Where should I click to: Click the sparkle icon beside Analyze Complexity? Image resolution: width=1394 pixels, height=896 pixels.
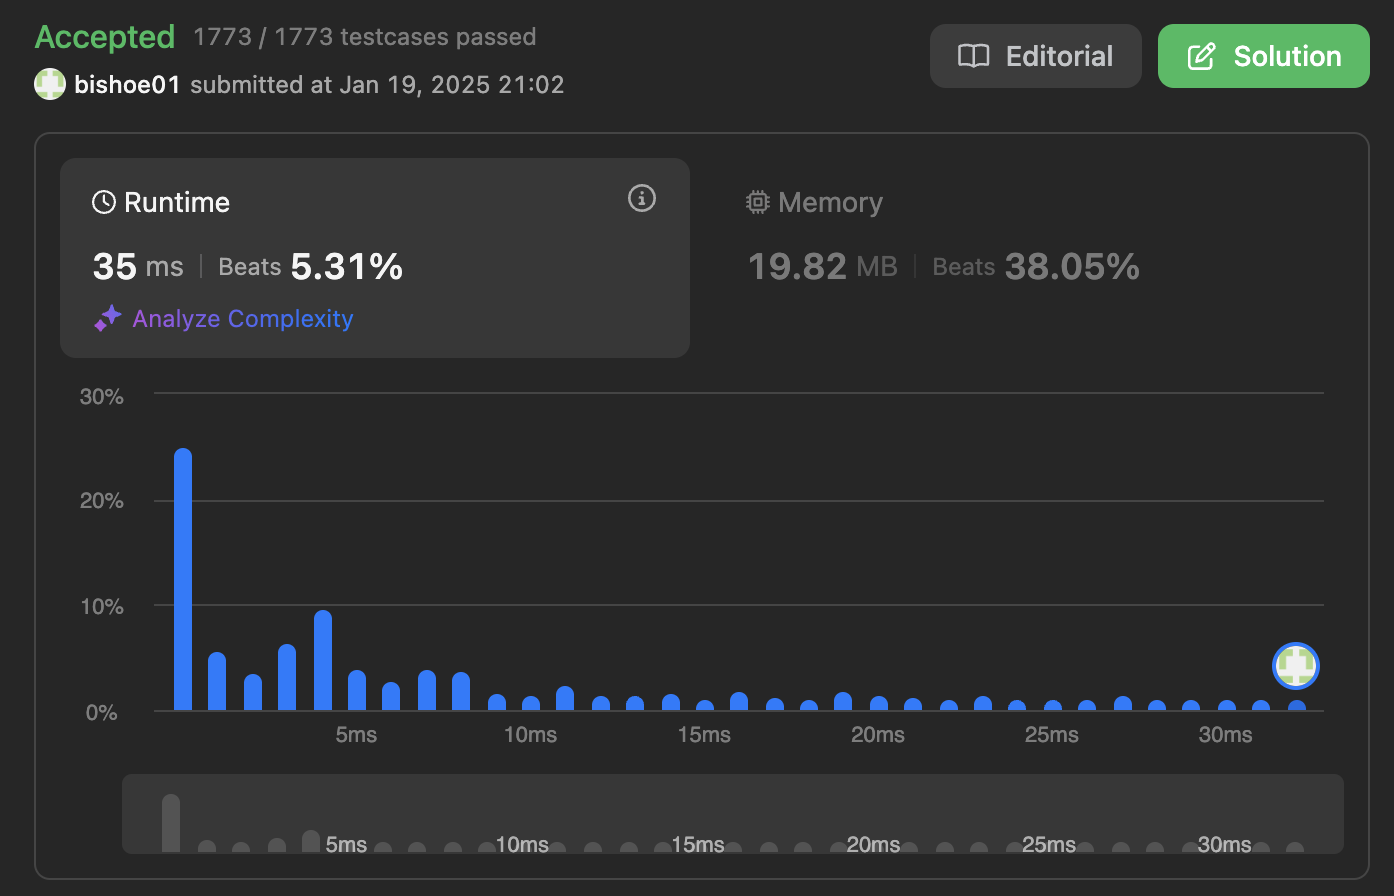coord(108,319)
